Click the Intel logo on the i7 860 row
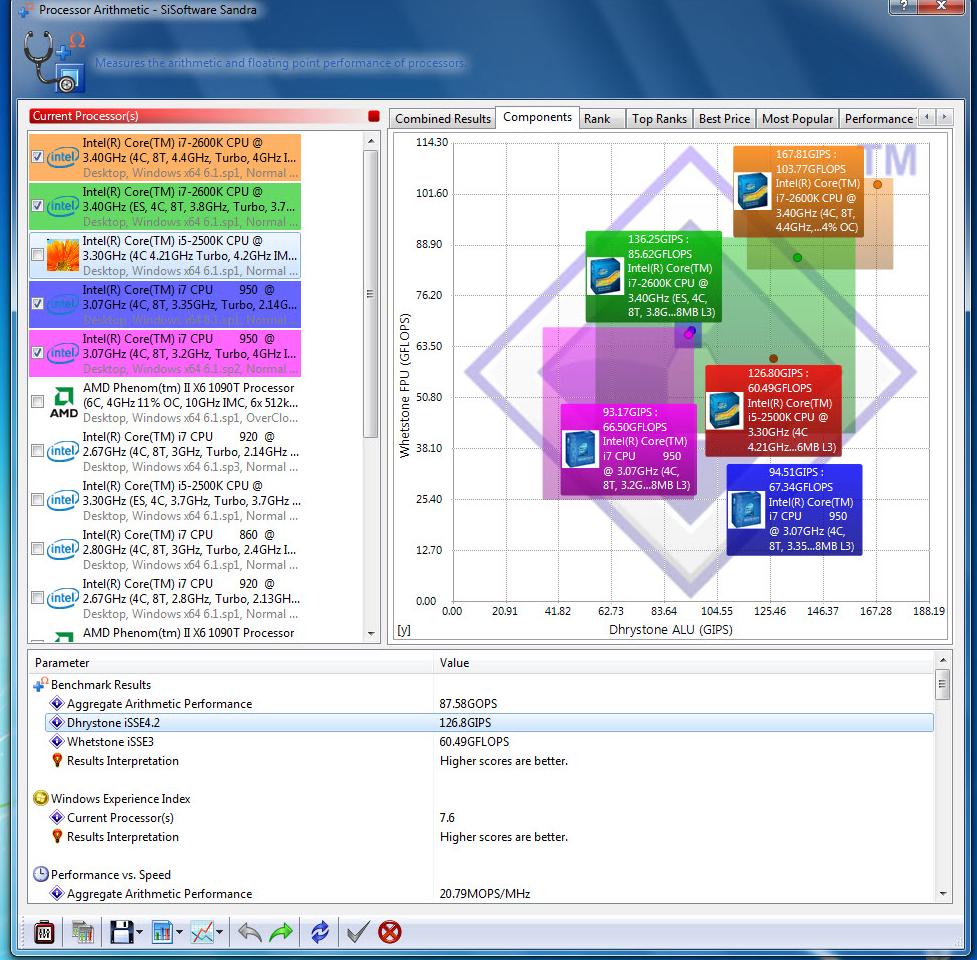 coord(63,549)
